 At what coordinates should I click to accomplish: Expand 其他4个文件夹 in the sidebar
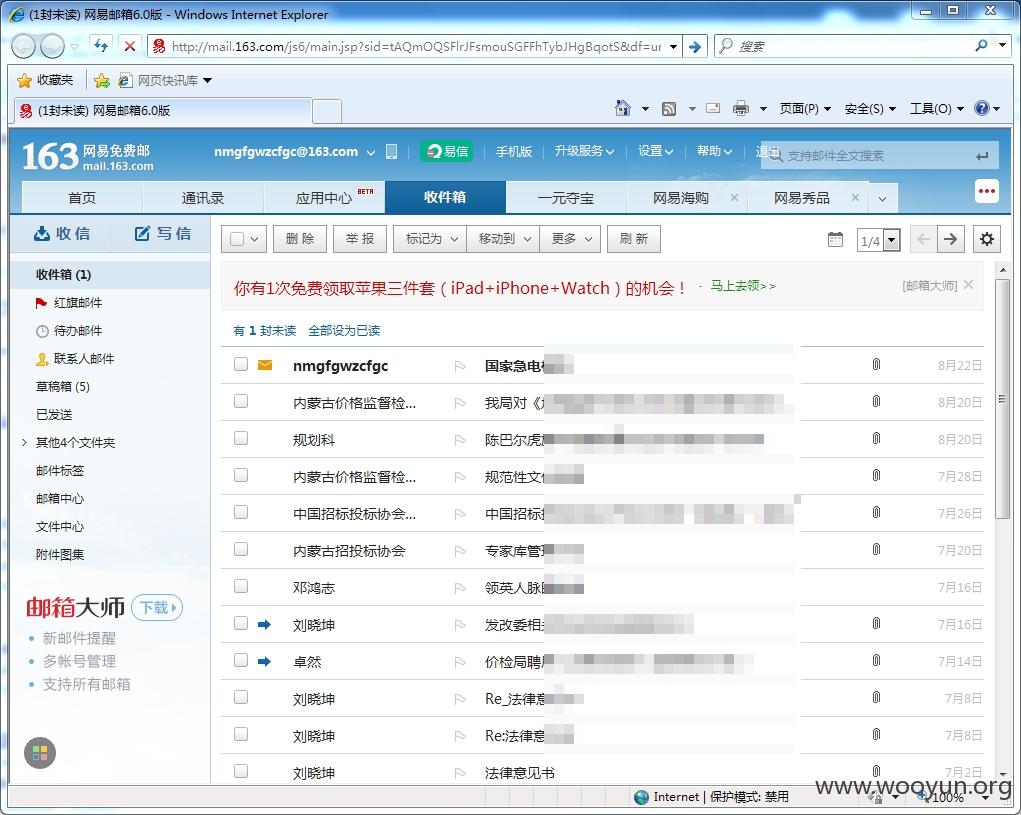24,443
